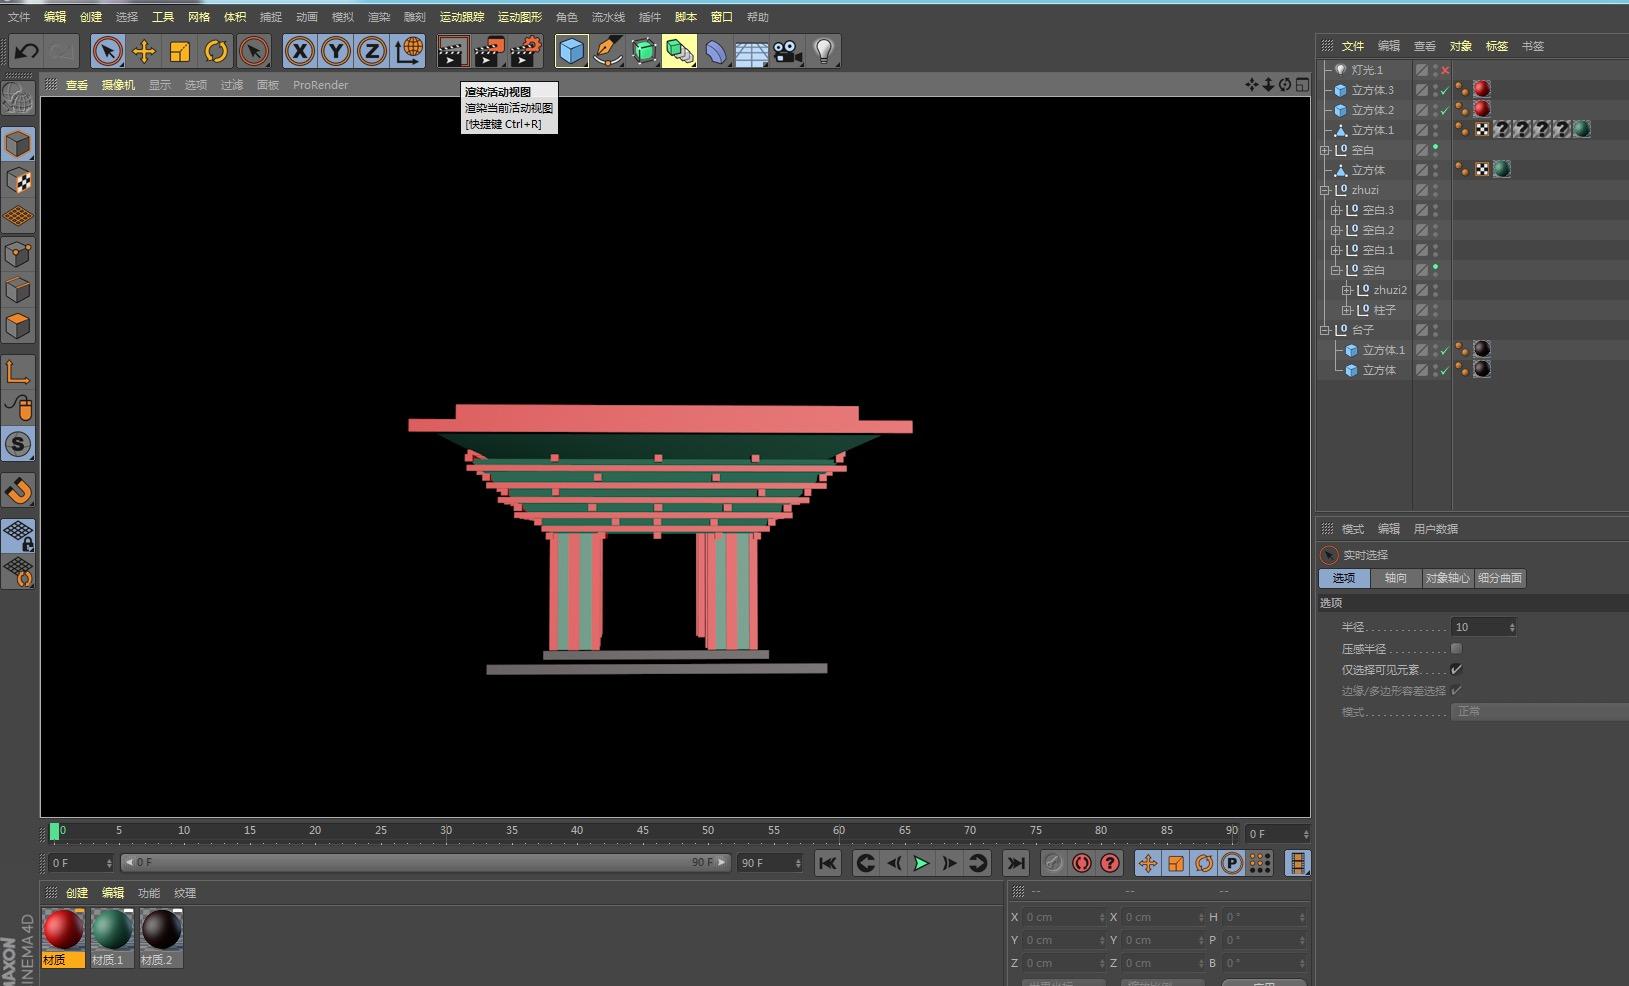Open the disabled 模式 dropdown showing 正常
1629x986 pixels.
pyautogui.click(x=1540, y=712)
